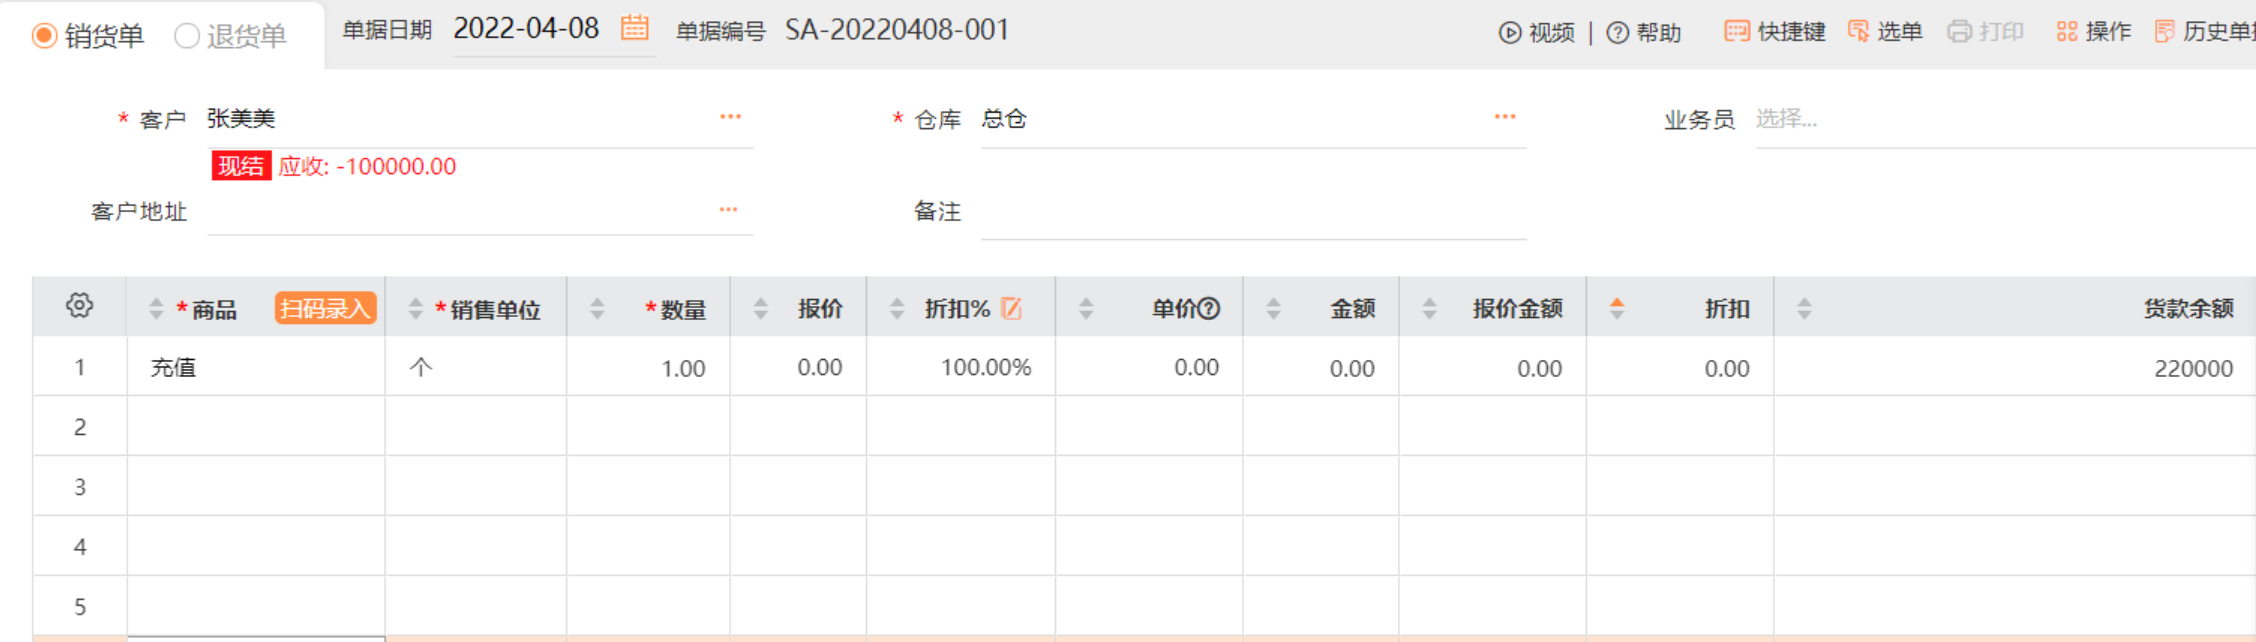Click the 打印 print button
This screenshot has height=642, width=2256.
click(x=1986, y=32)
